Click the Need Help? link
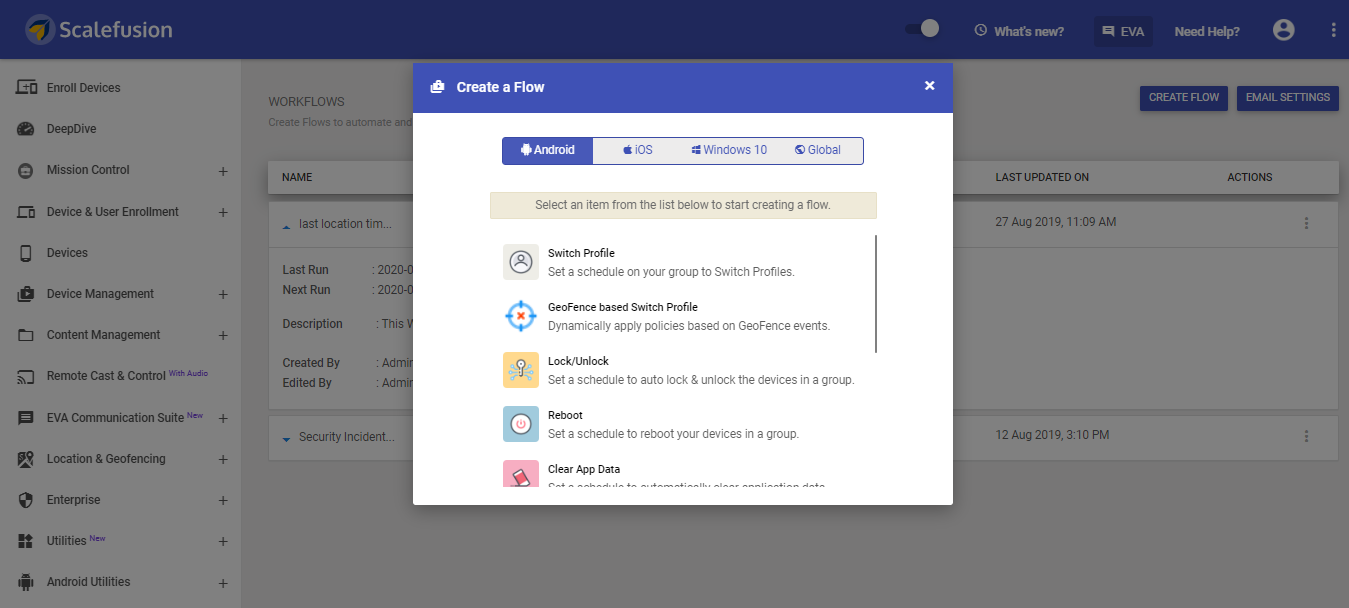Viewport: 1349px width, 608px height. [1207, 31]
